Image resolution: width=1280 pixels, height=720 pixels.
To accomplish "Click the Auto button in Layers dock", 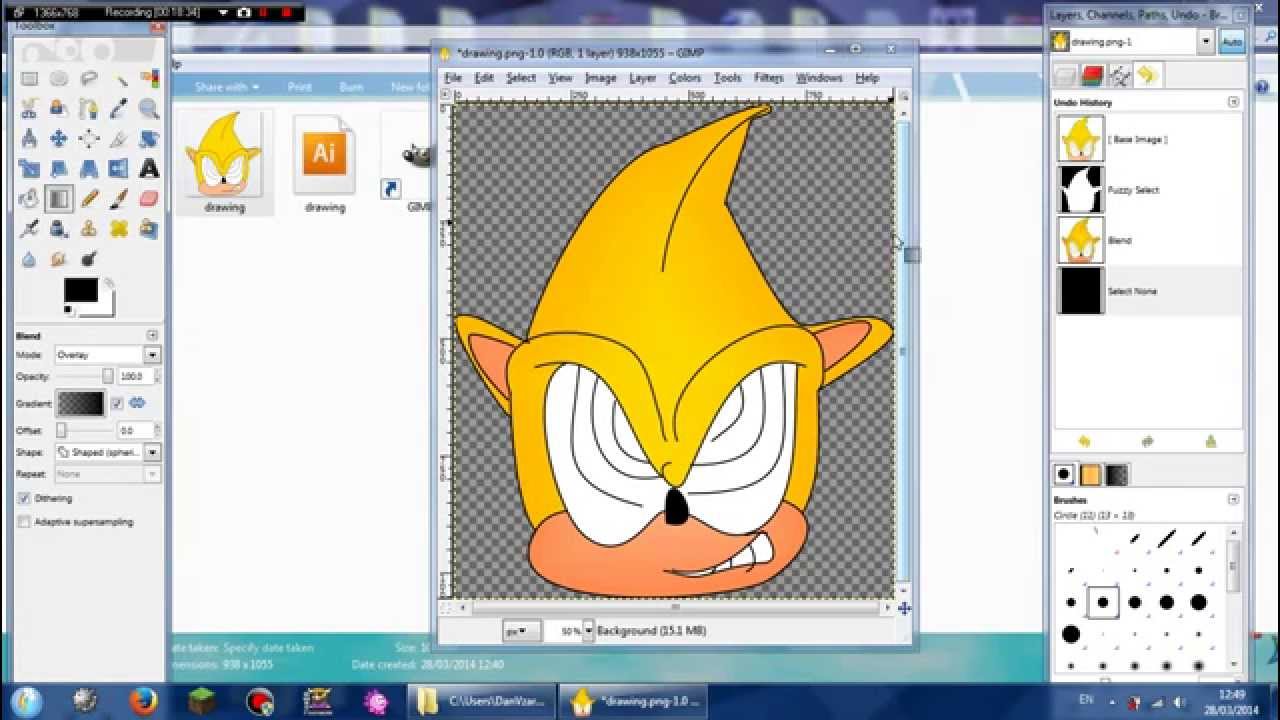I will (1232, 42).
